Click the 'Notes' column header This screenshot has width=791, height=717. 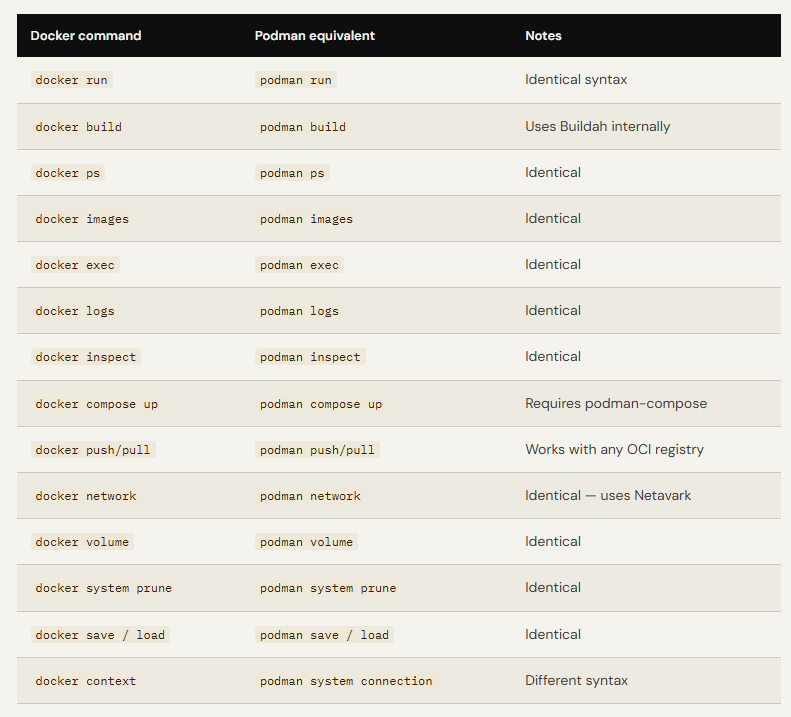point(543,36)
